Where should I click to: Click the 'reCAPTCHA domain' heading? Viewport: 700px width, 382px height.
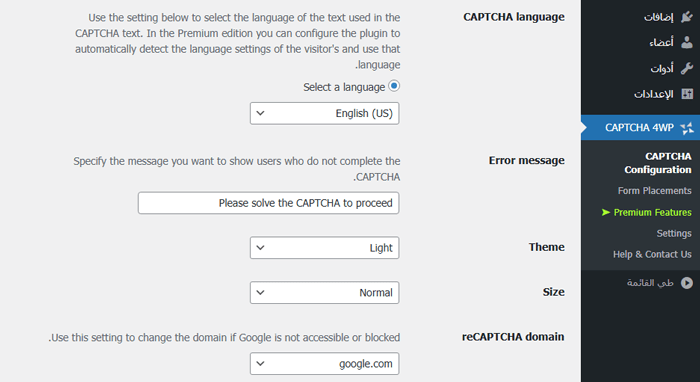click(513, 336)
